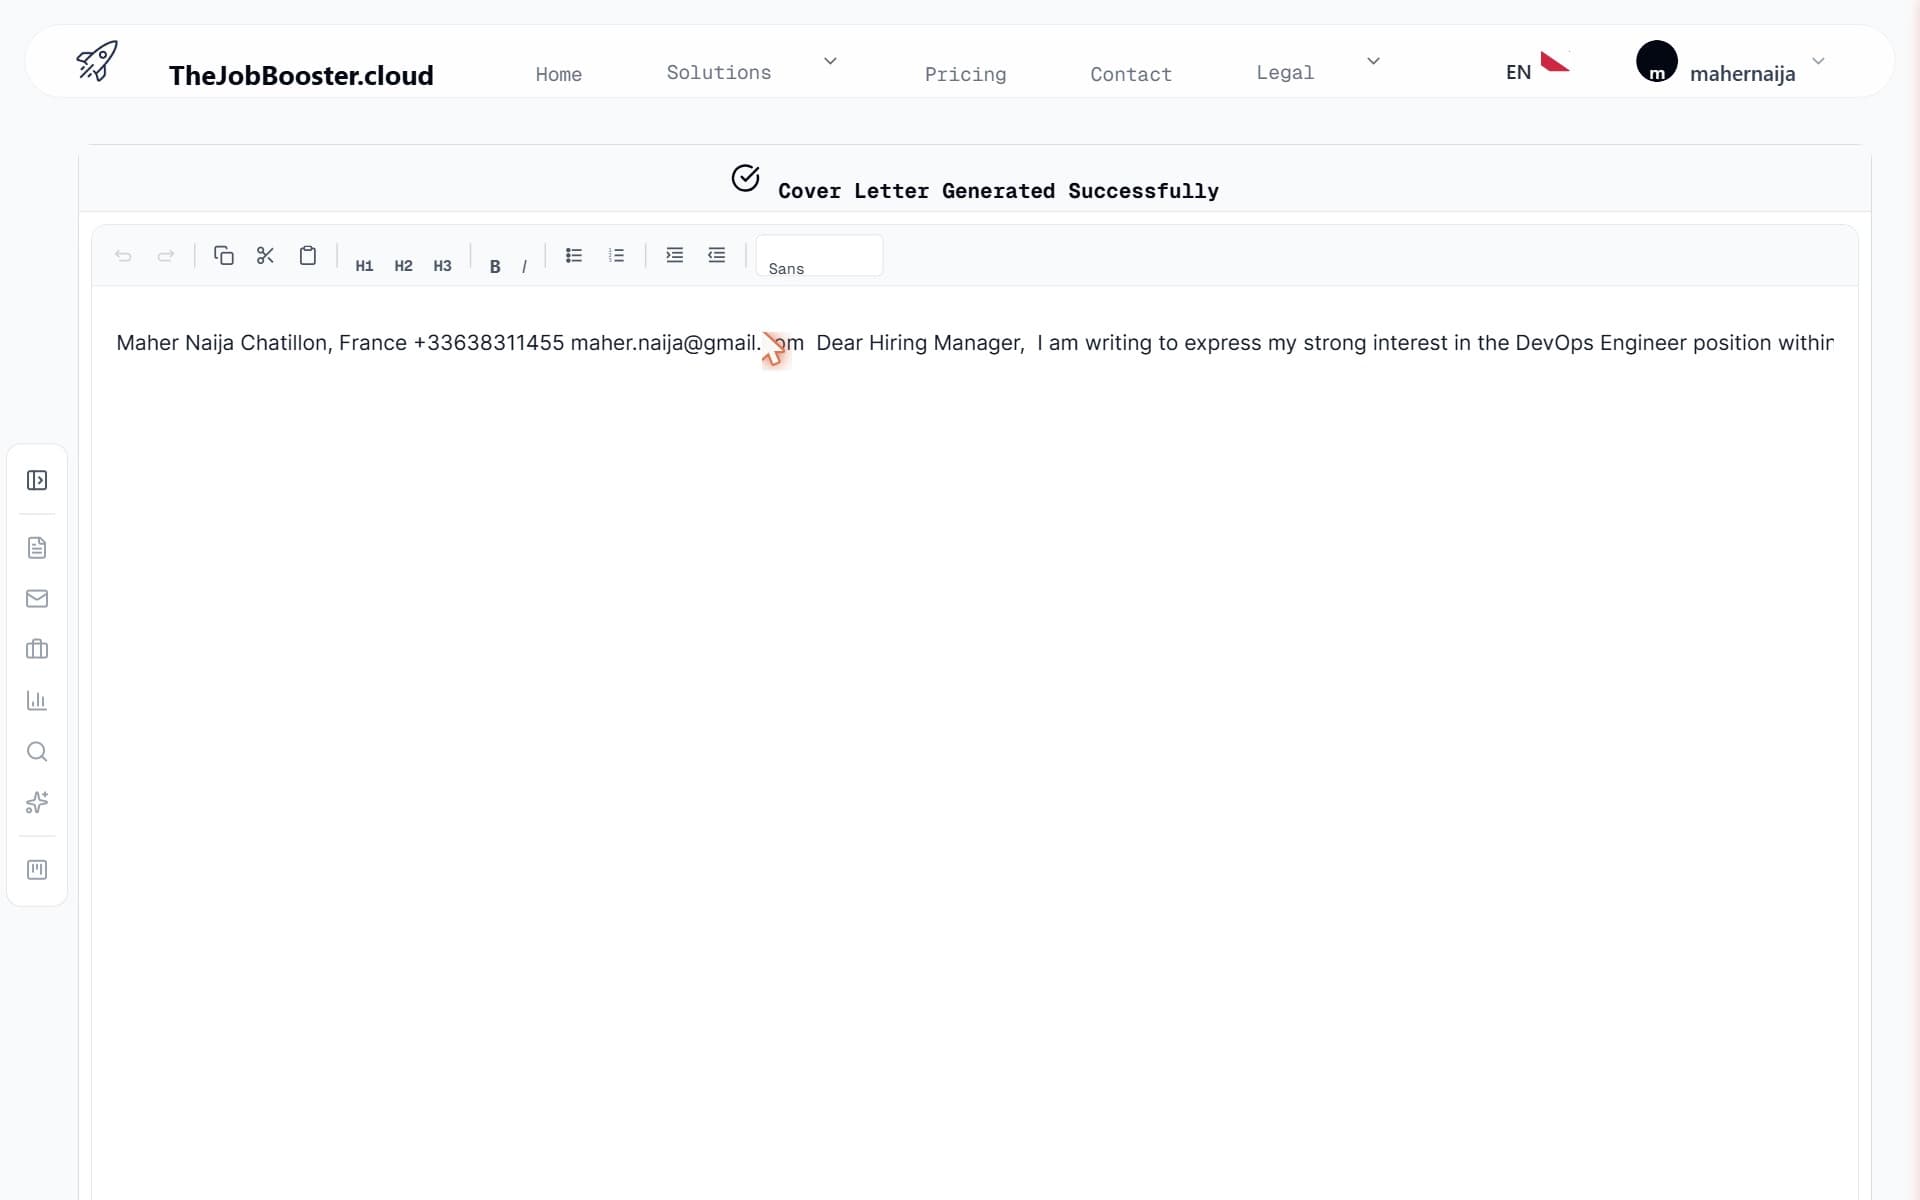The image size is (1920, 1200).
Task: Copy the selected text
Action: pos(223,255)
